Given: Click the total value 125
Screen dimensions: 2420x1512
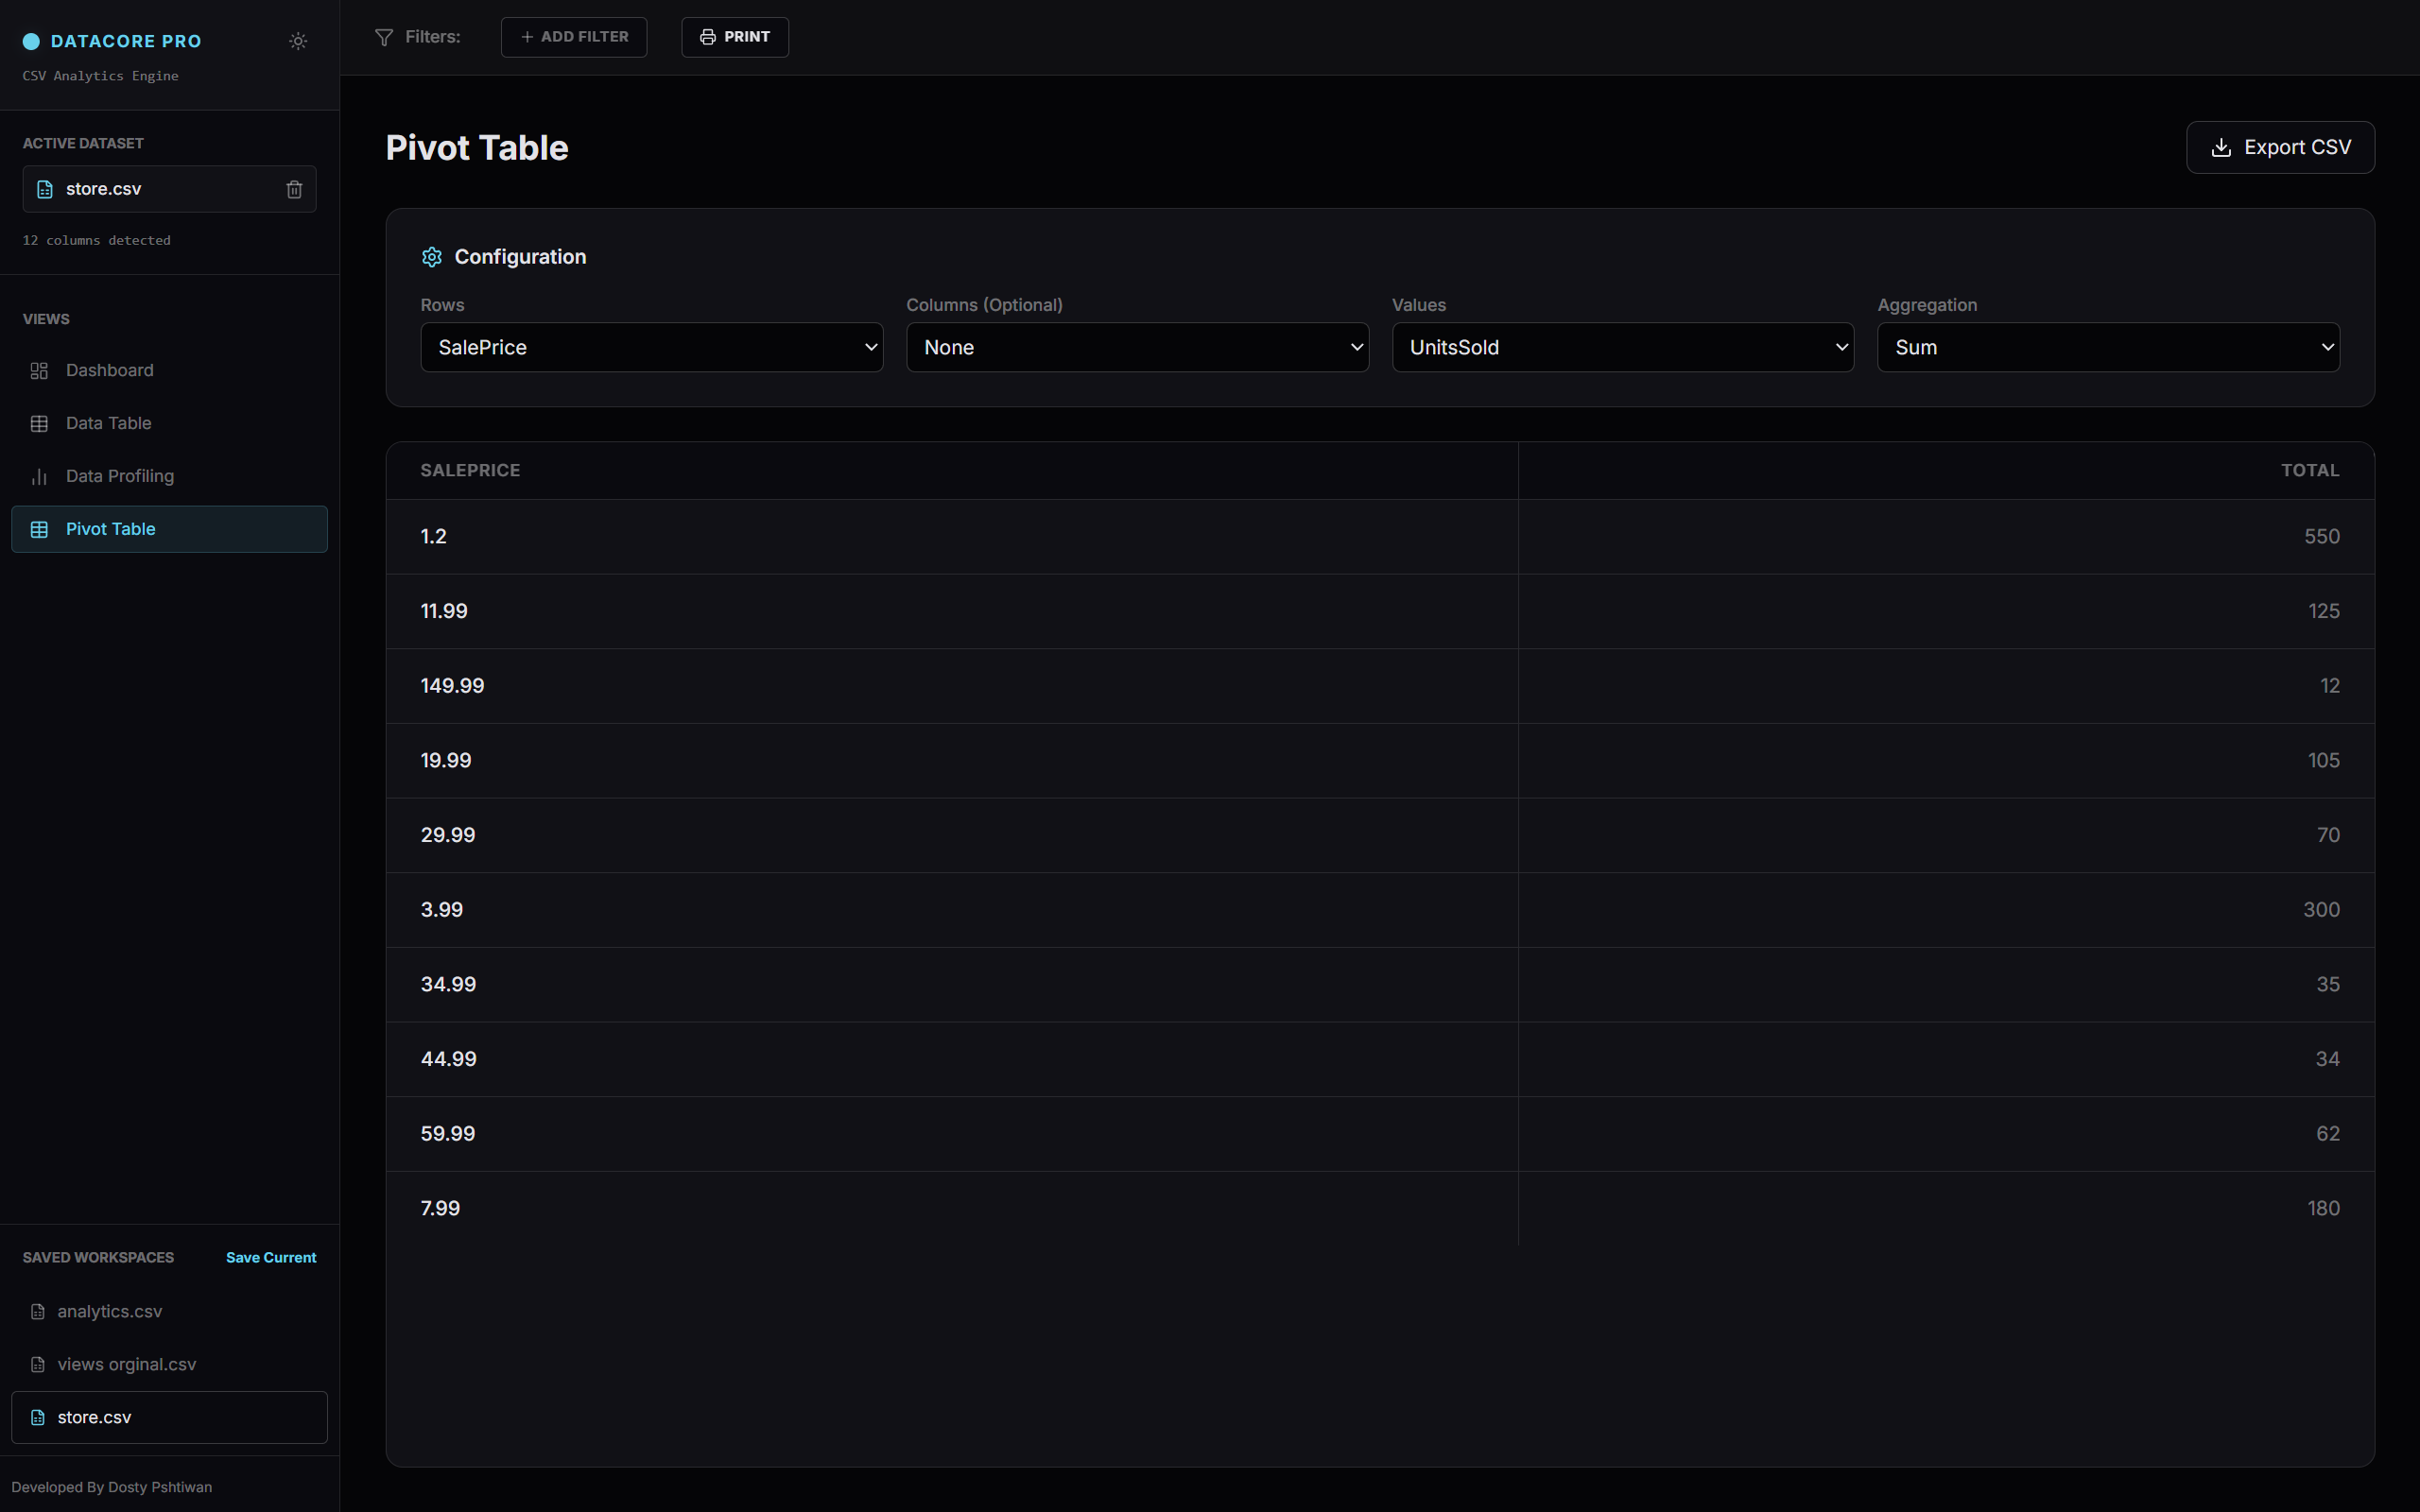Looking at the screenshot, I should pos(2323,611).
